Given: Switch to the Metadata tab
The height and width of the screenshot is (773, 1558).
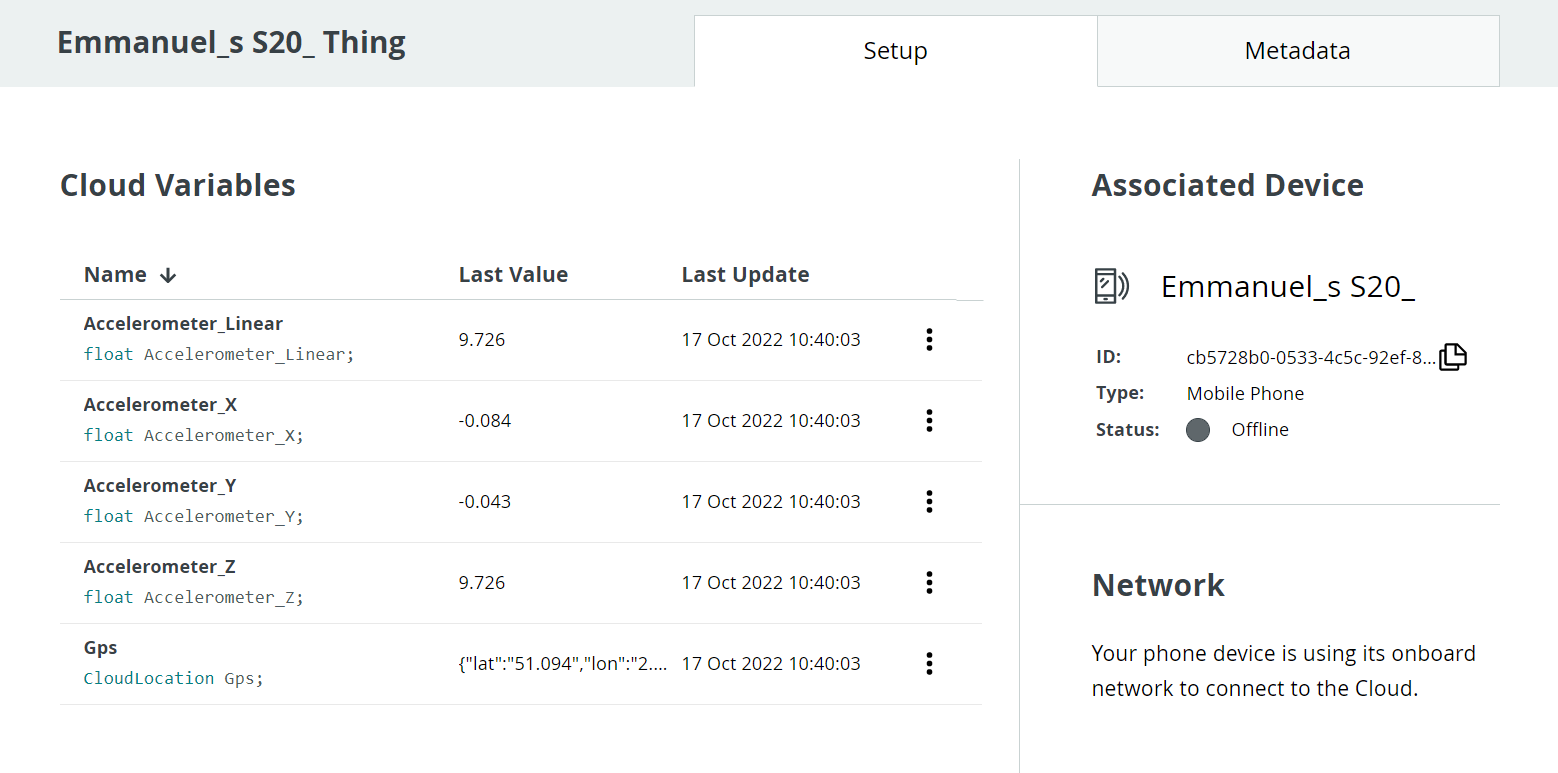Looking at the screenshot, I should pos(1297,51).
